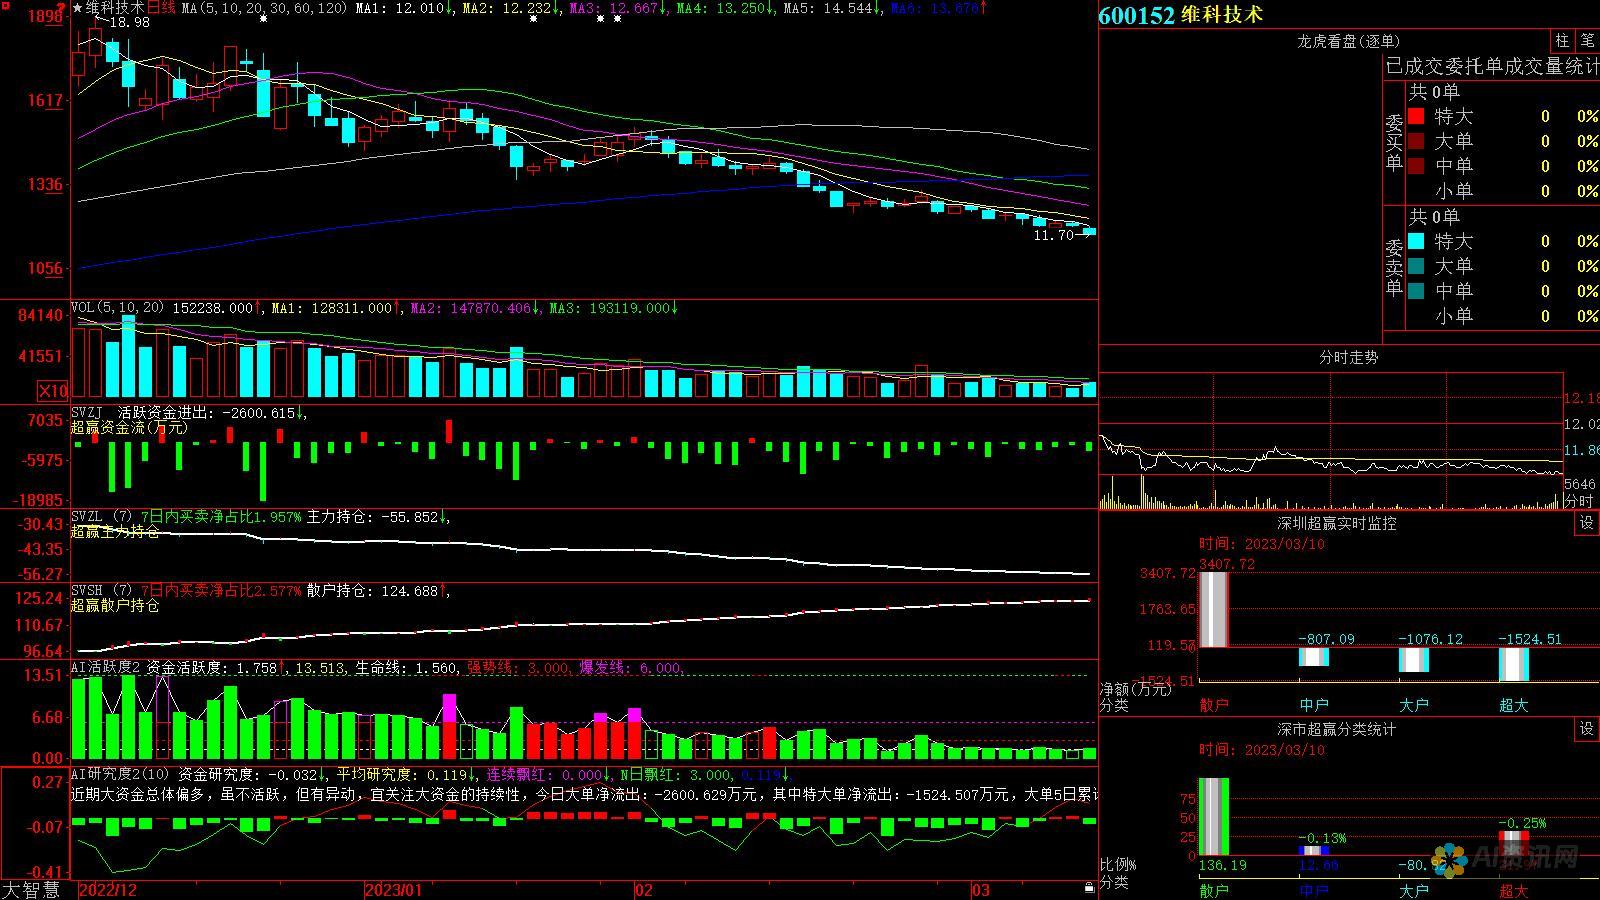Click dark red 大单 swatch in 委买单

1416,141
